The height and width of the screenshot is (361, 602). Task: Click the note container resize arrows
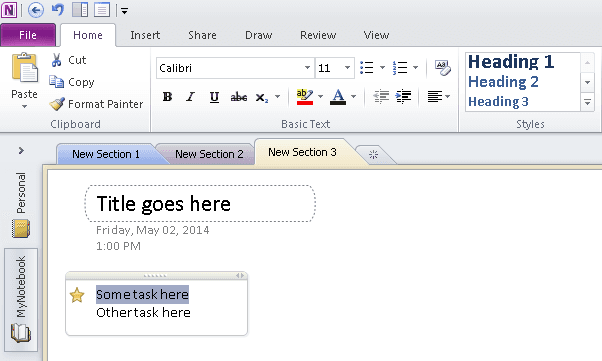coord(240,275)
